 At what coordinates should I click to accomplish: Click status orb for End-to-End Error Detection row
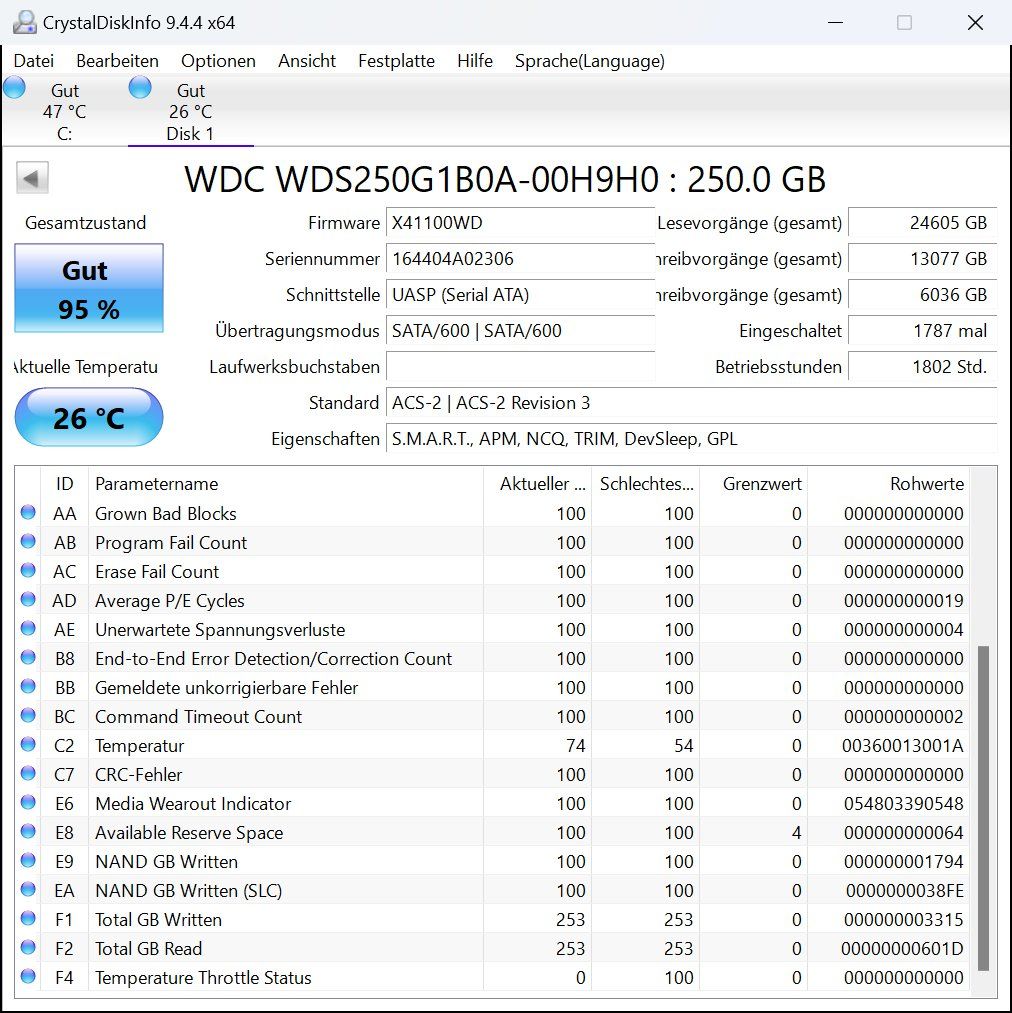[x=28, y=658]
